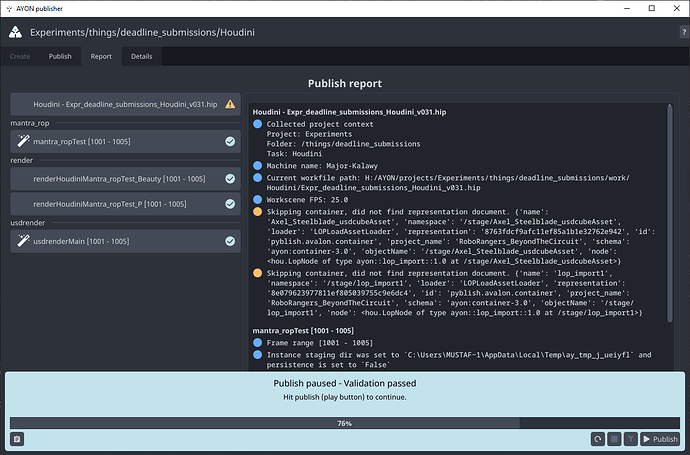Image resolution: width=690 pixels, height=455 pixels.
Task: Click the validate funnel icon button
Action: coord(631,439)
